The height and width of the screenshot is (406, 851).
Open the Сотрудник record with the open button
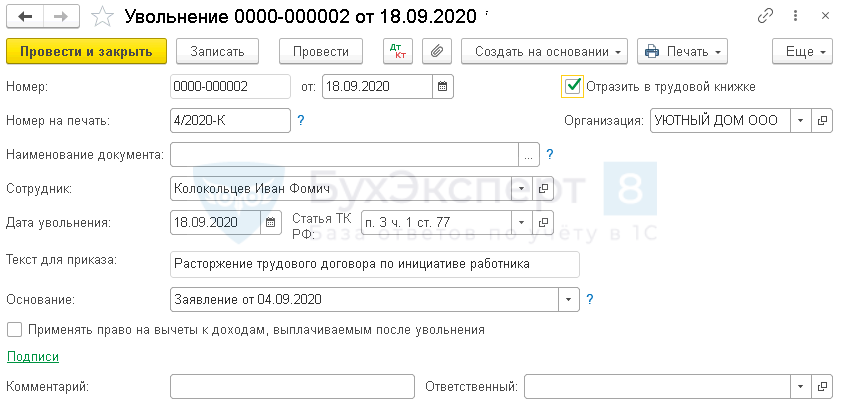pyautogui.click(x=544, y=188)
